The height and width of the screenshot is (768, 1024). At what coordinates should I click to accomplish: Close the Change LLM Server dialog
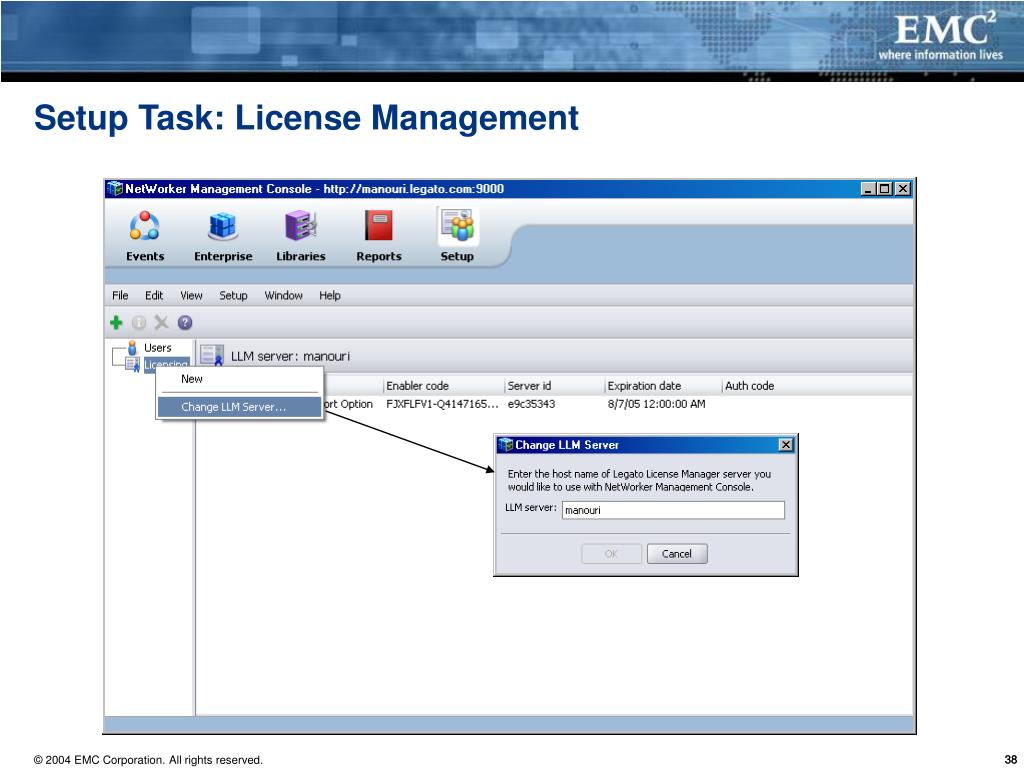(x=786, y=445)
